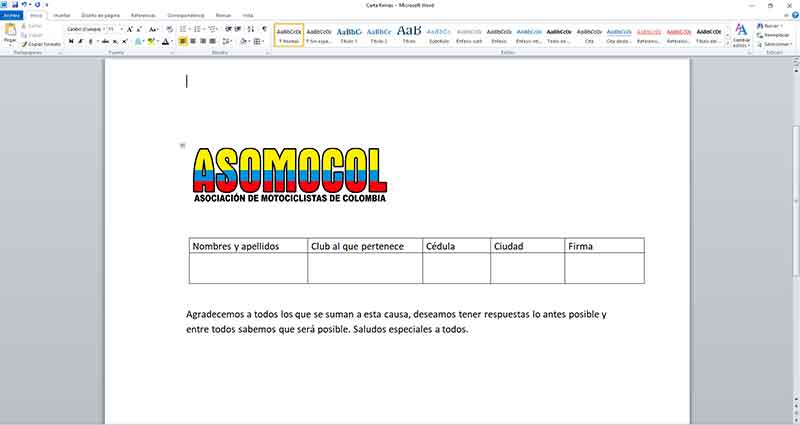
Task: Click the Copiar (Copy) command
Action: point(33,35)
